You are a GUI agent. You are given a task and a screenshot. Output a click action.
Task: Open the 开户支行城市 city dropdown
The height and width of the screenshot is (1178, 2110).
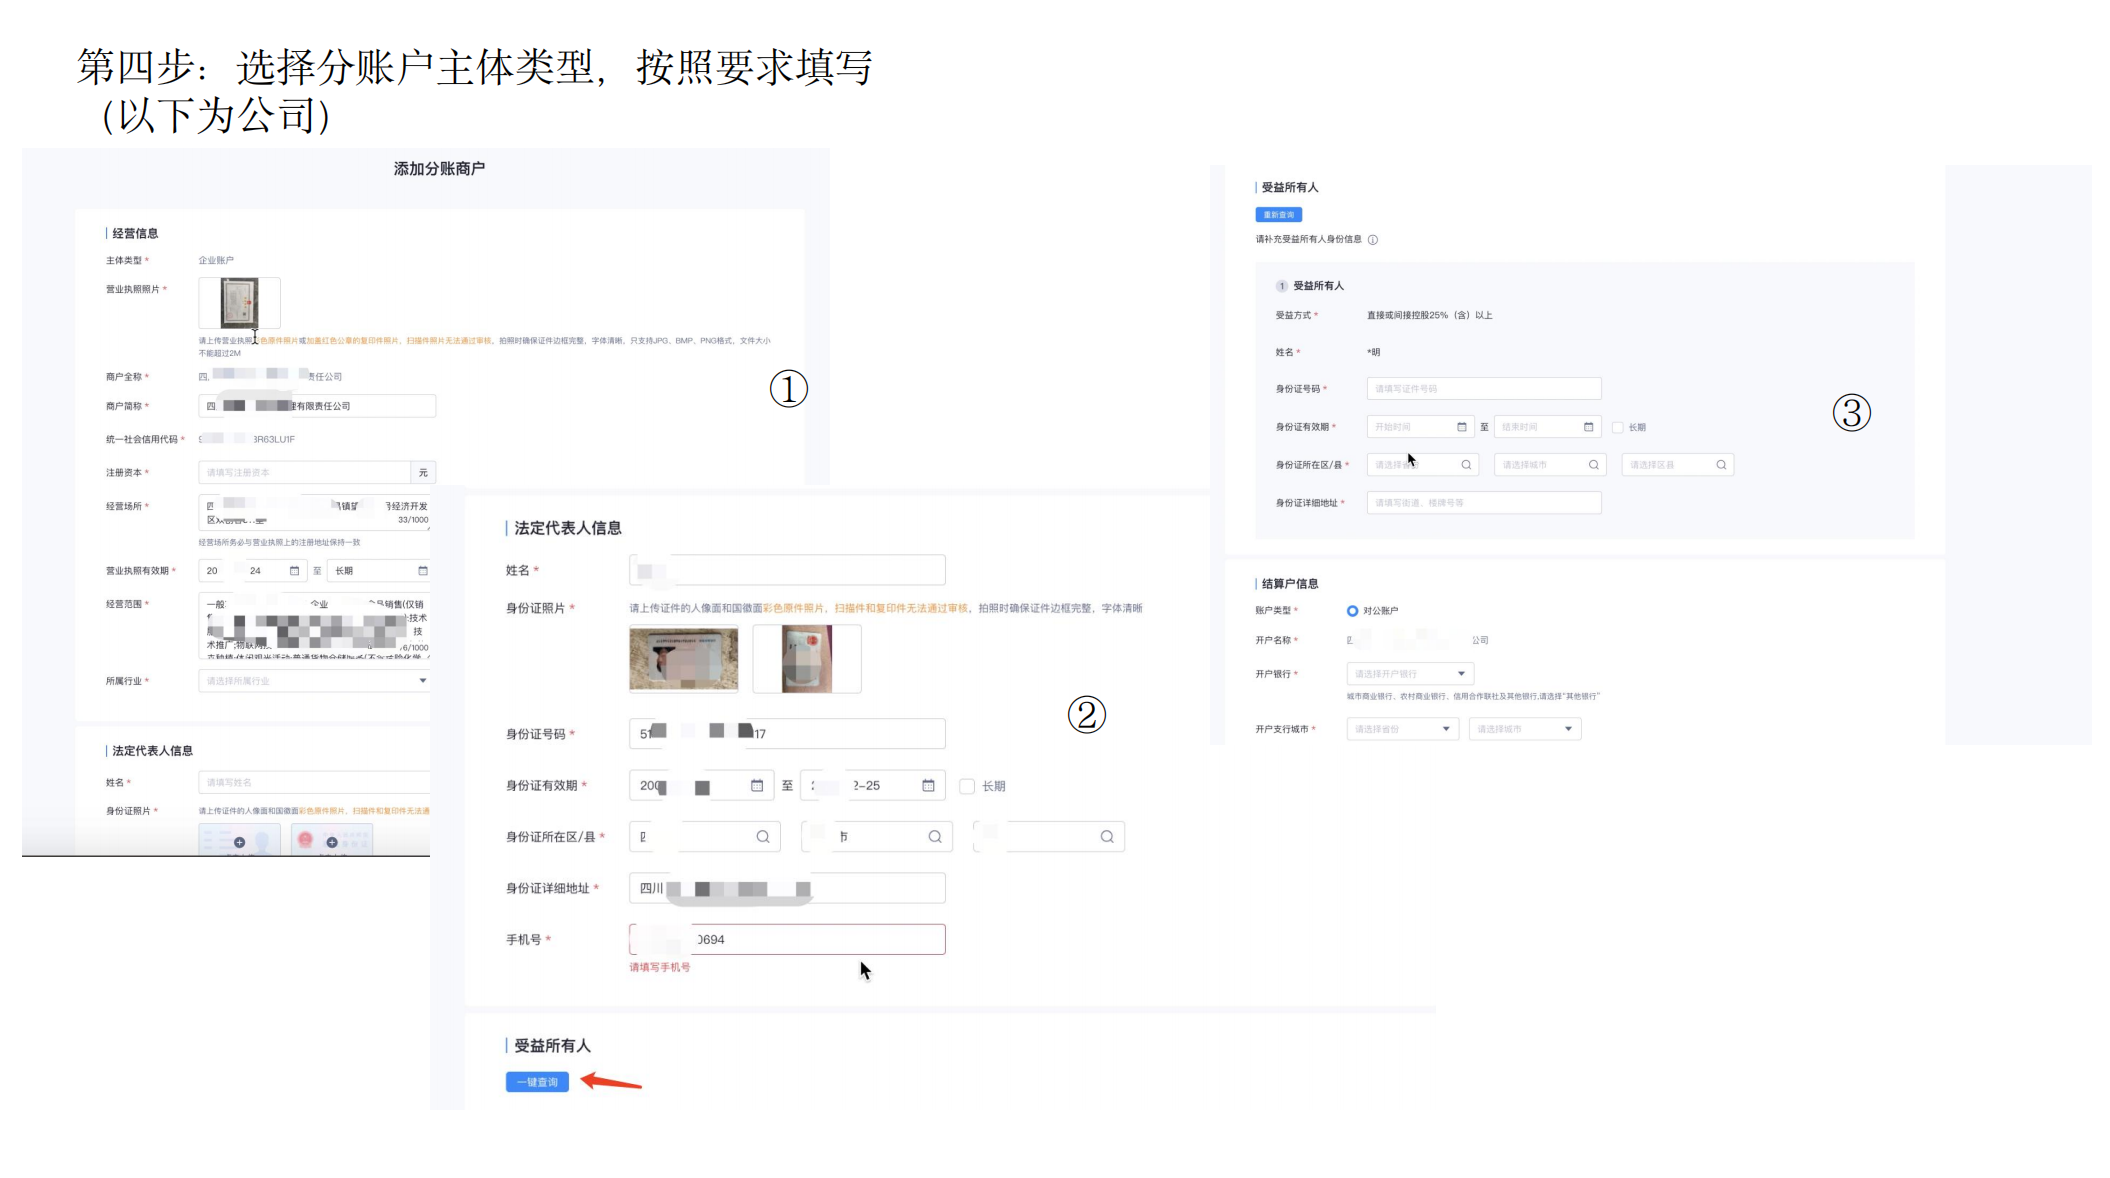(1525, 729)
